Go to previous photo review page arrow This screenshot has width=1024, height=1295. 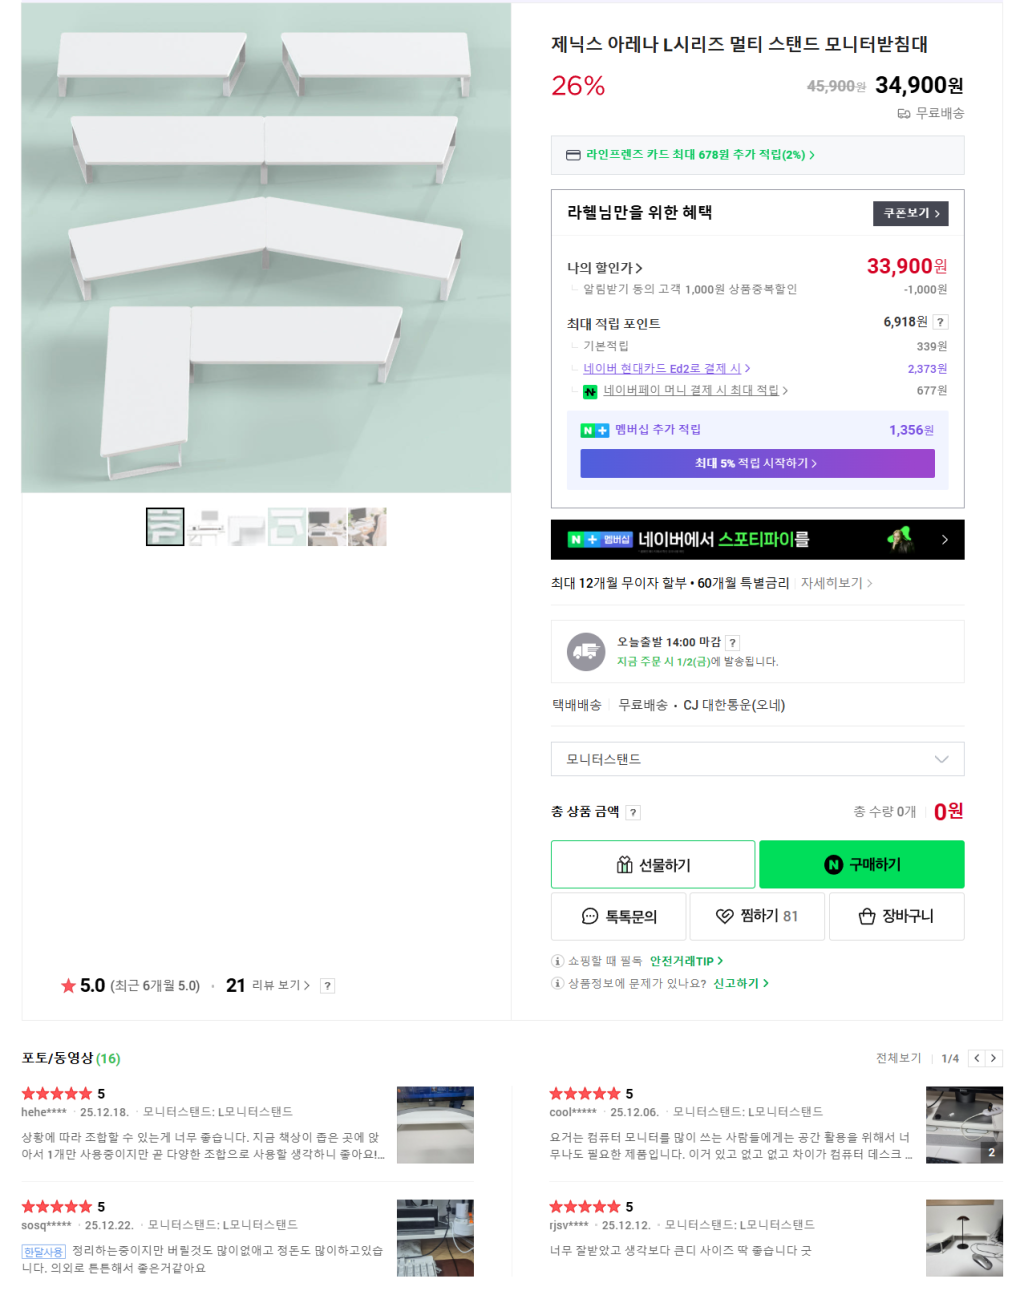click(x=977, y=1058)
